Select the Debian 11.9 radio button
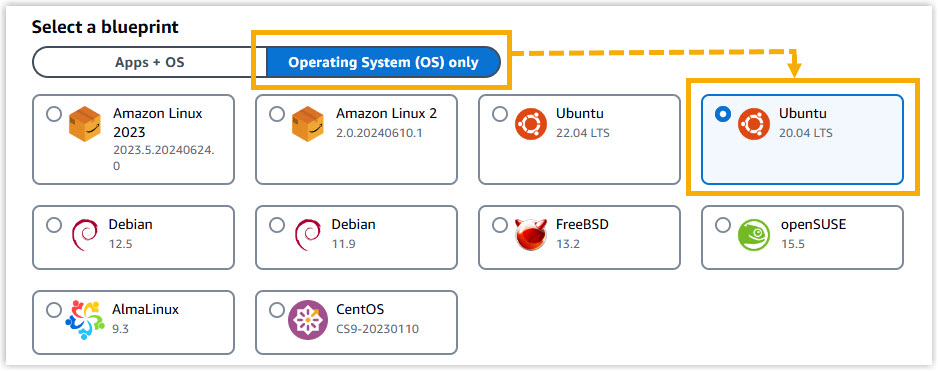The width and height of the screenshot is (938, 371). click(276, 225)
